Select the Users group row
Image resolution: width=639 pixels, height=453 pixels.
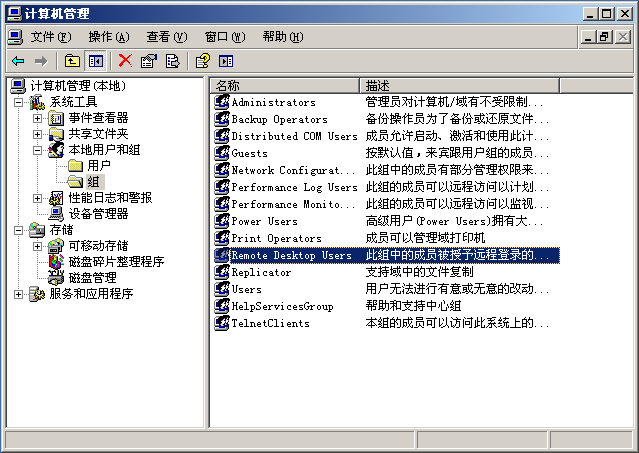click(x=247, y=289)
